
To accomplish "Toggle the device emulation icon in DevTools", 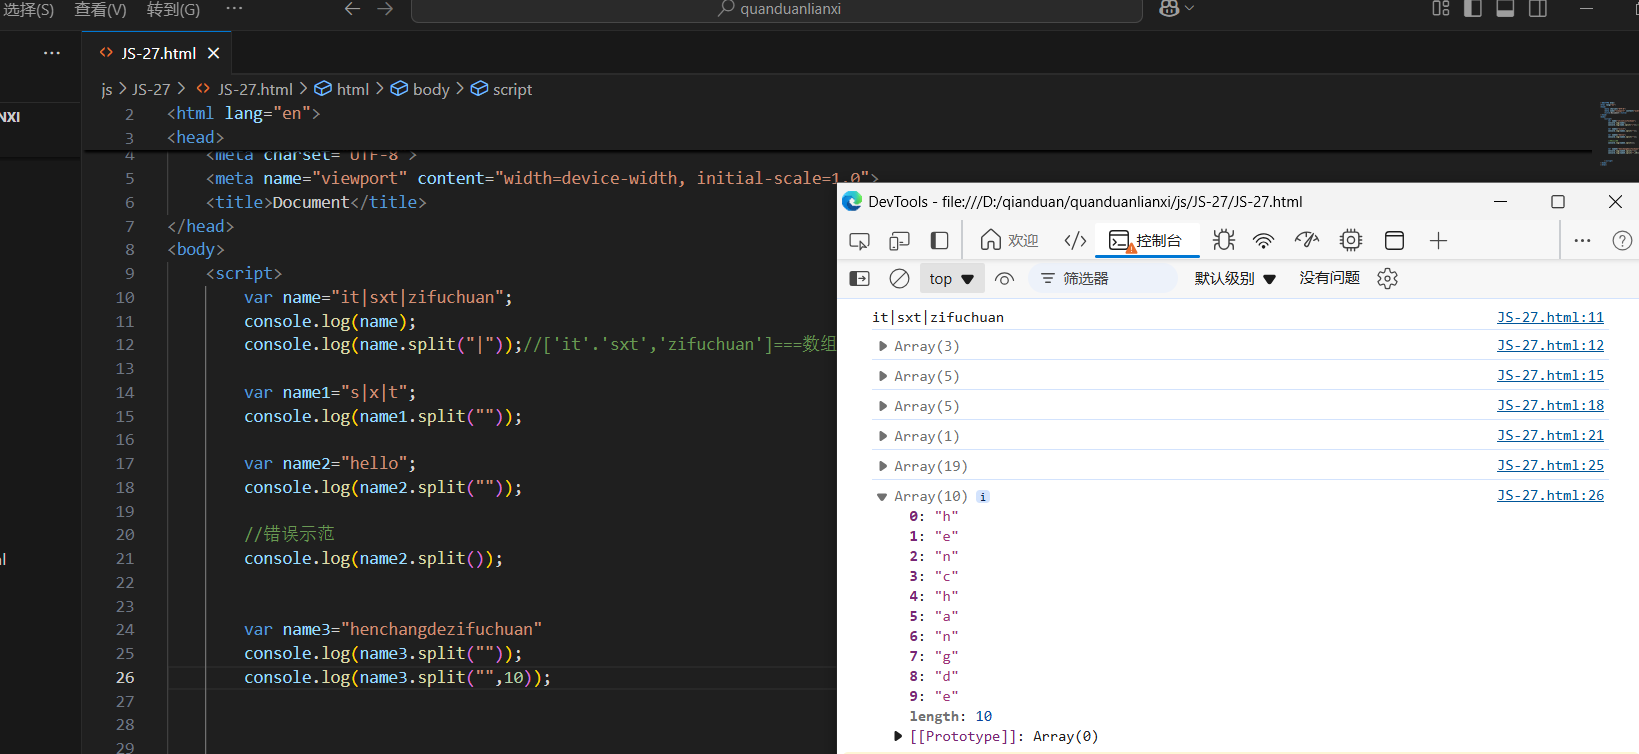I will coord(899,241).
